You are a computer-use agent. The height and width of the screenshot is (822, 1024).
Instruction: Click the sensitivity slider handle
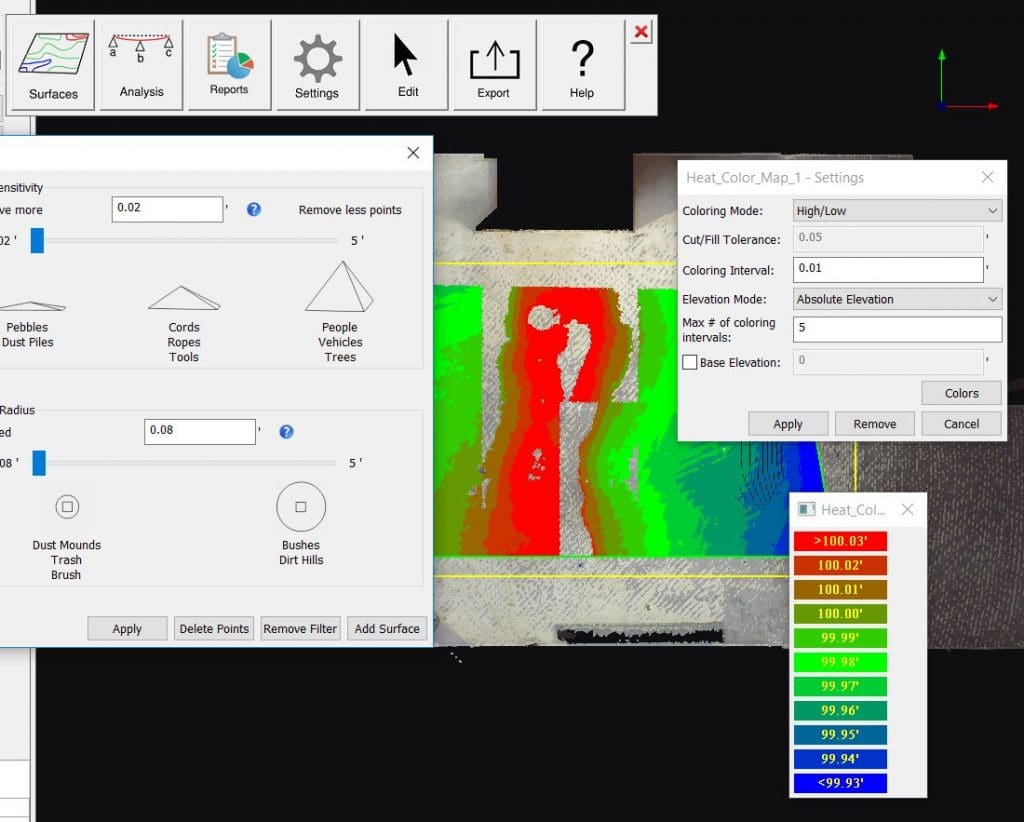(37, 240)
